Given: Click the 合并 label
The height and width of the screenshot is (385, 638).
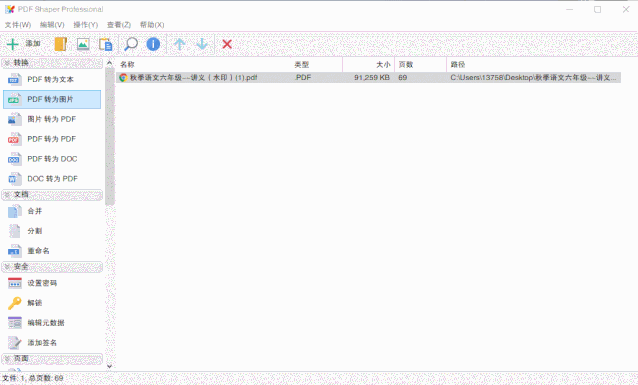Looking at the screenshot, I should pyautogui.click(x=35, y=211).
